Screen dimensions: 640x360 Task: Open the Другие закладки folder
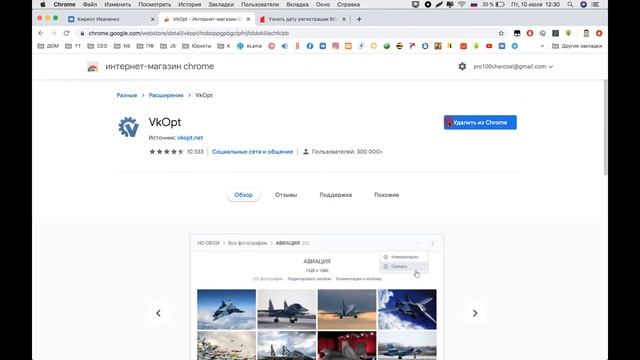[577, 46]
